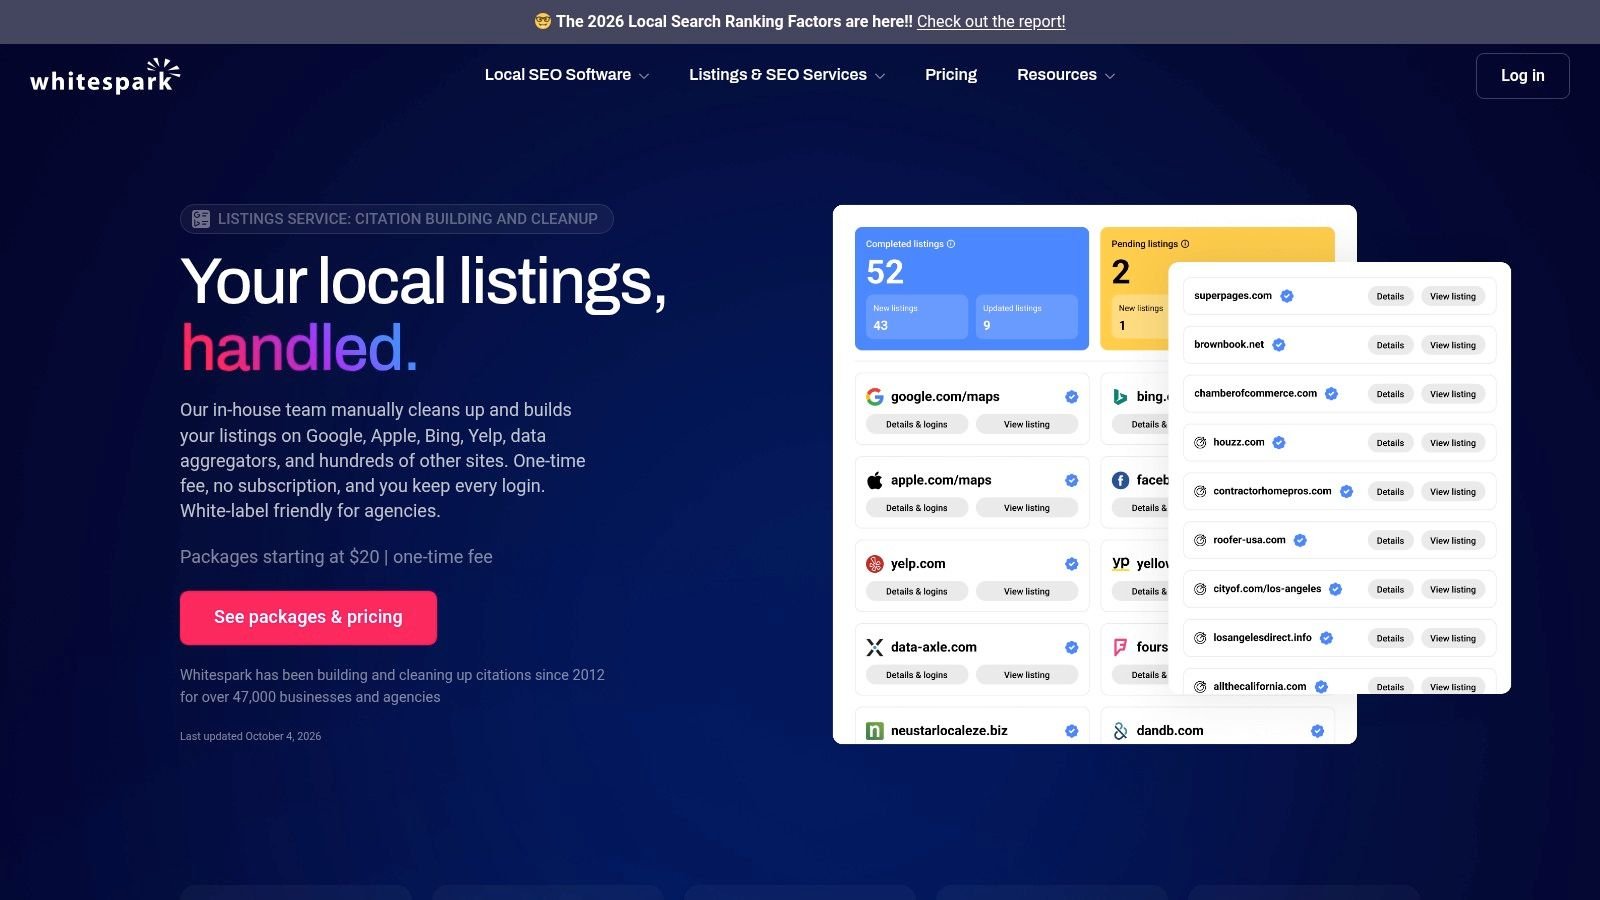The width and height of the screenshot is (1600, 900).
Task: Click the losangelesdirect.info listing name
Action: click(x=1262, y=638)
